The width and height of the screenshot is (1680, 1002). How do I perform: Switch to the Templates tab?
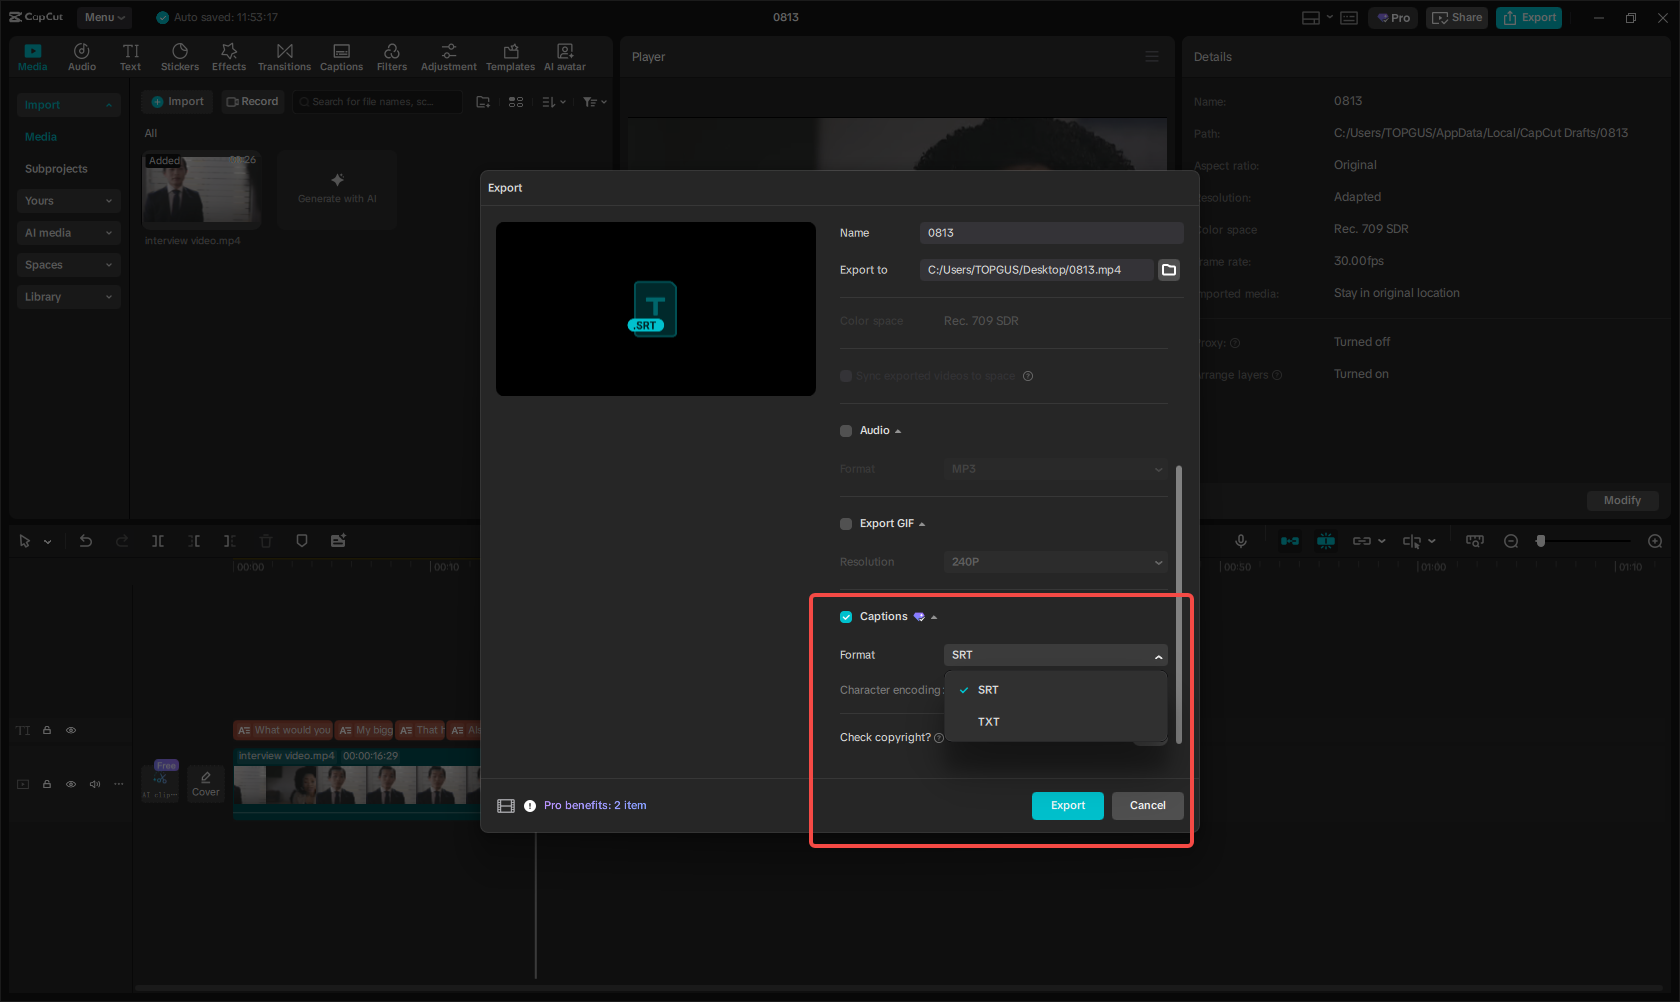click(510, 55)
